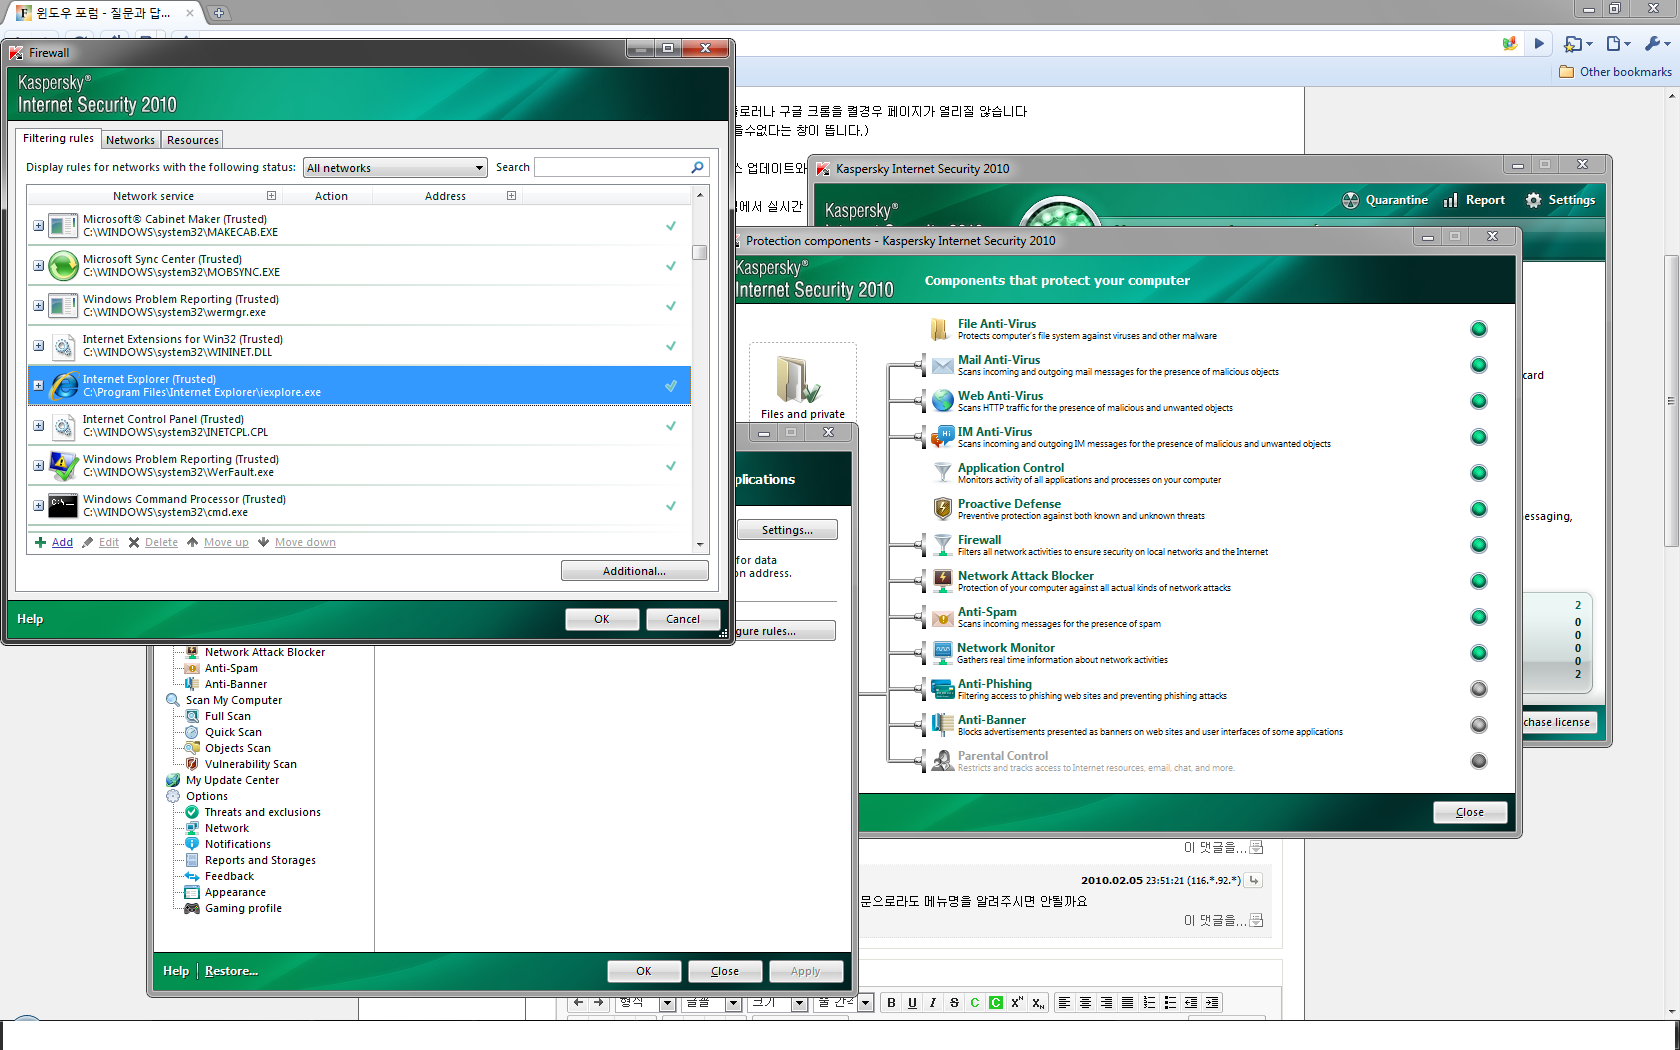1680x1050 pixels.
Task: Click bold formatting button in web editor
Action: pyautogui.click(x=891, y=1003)
